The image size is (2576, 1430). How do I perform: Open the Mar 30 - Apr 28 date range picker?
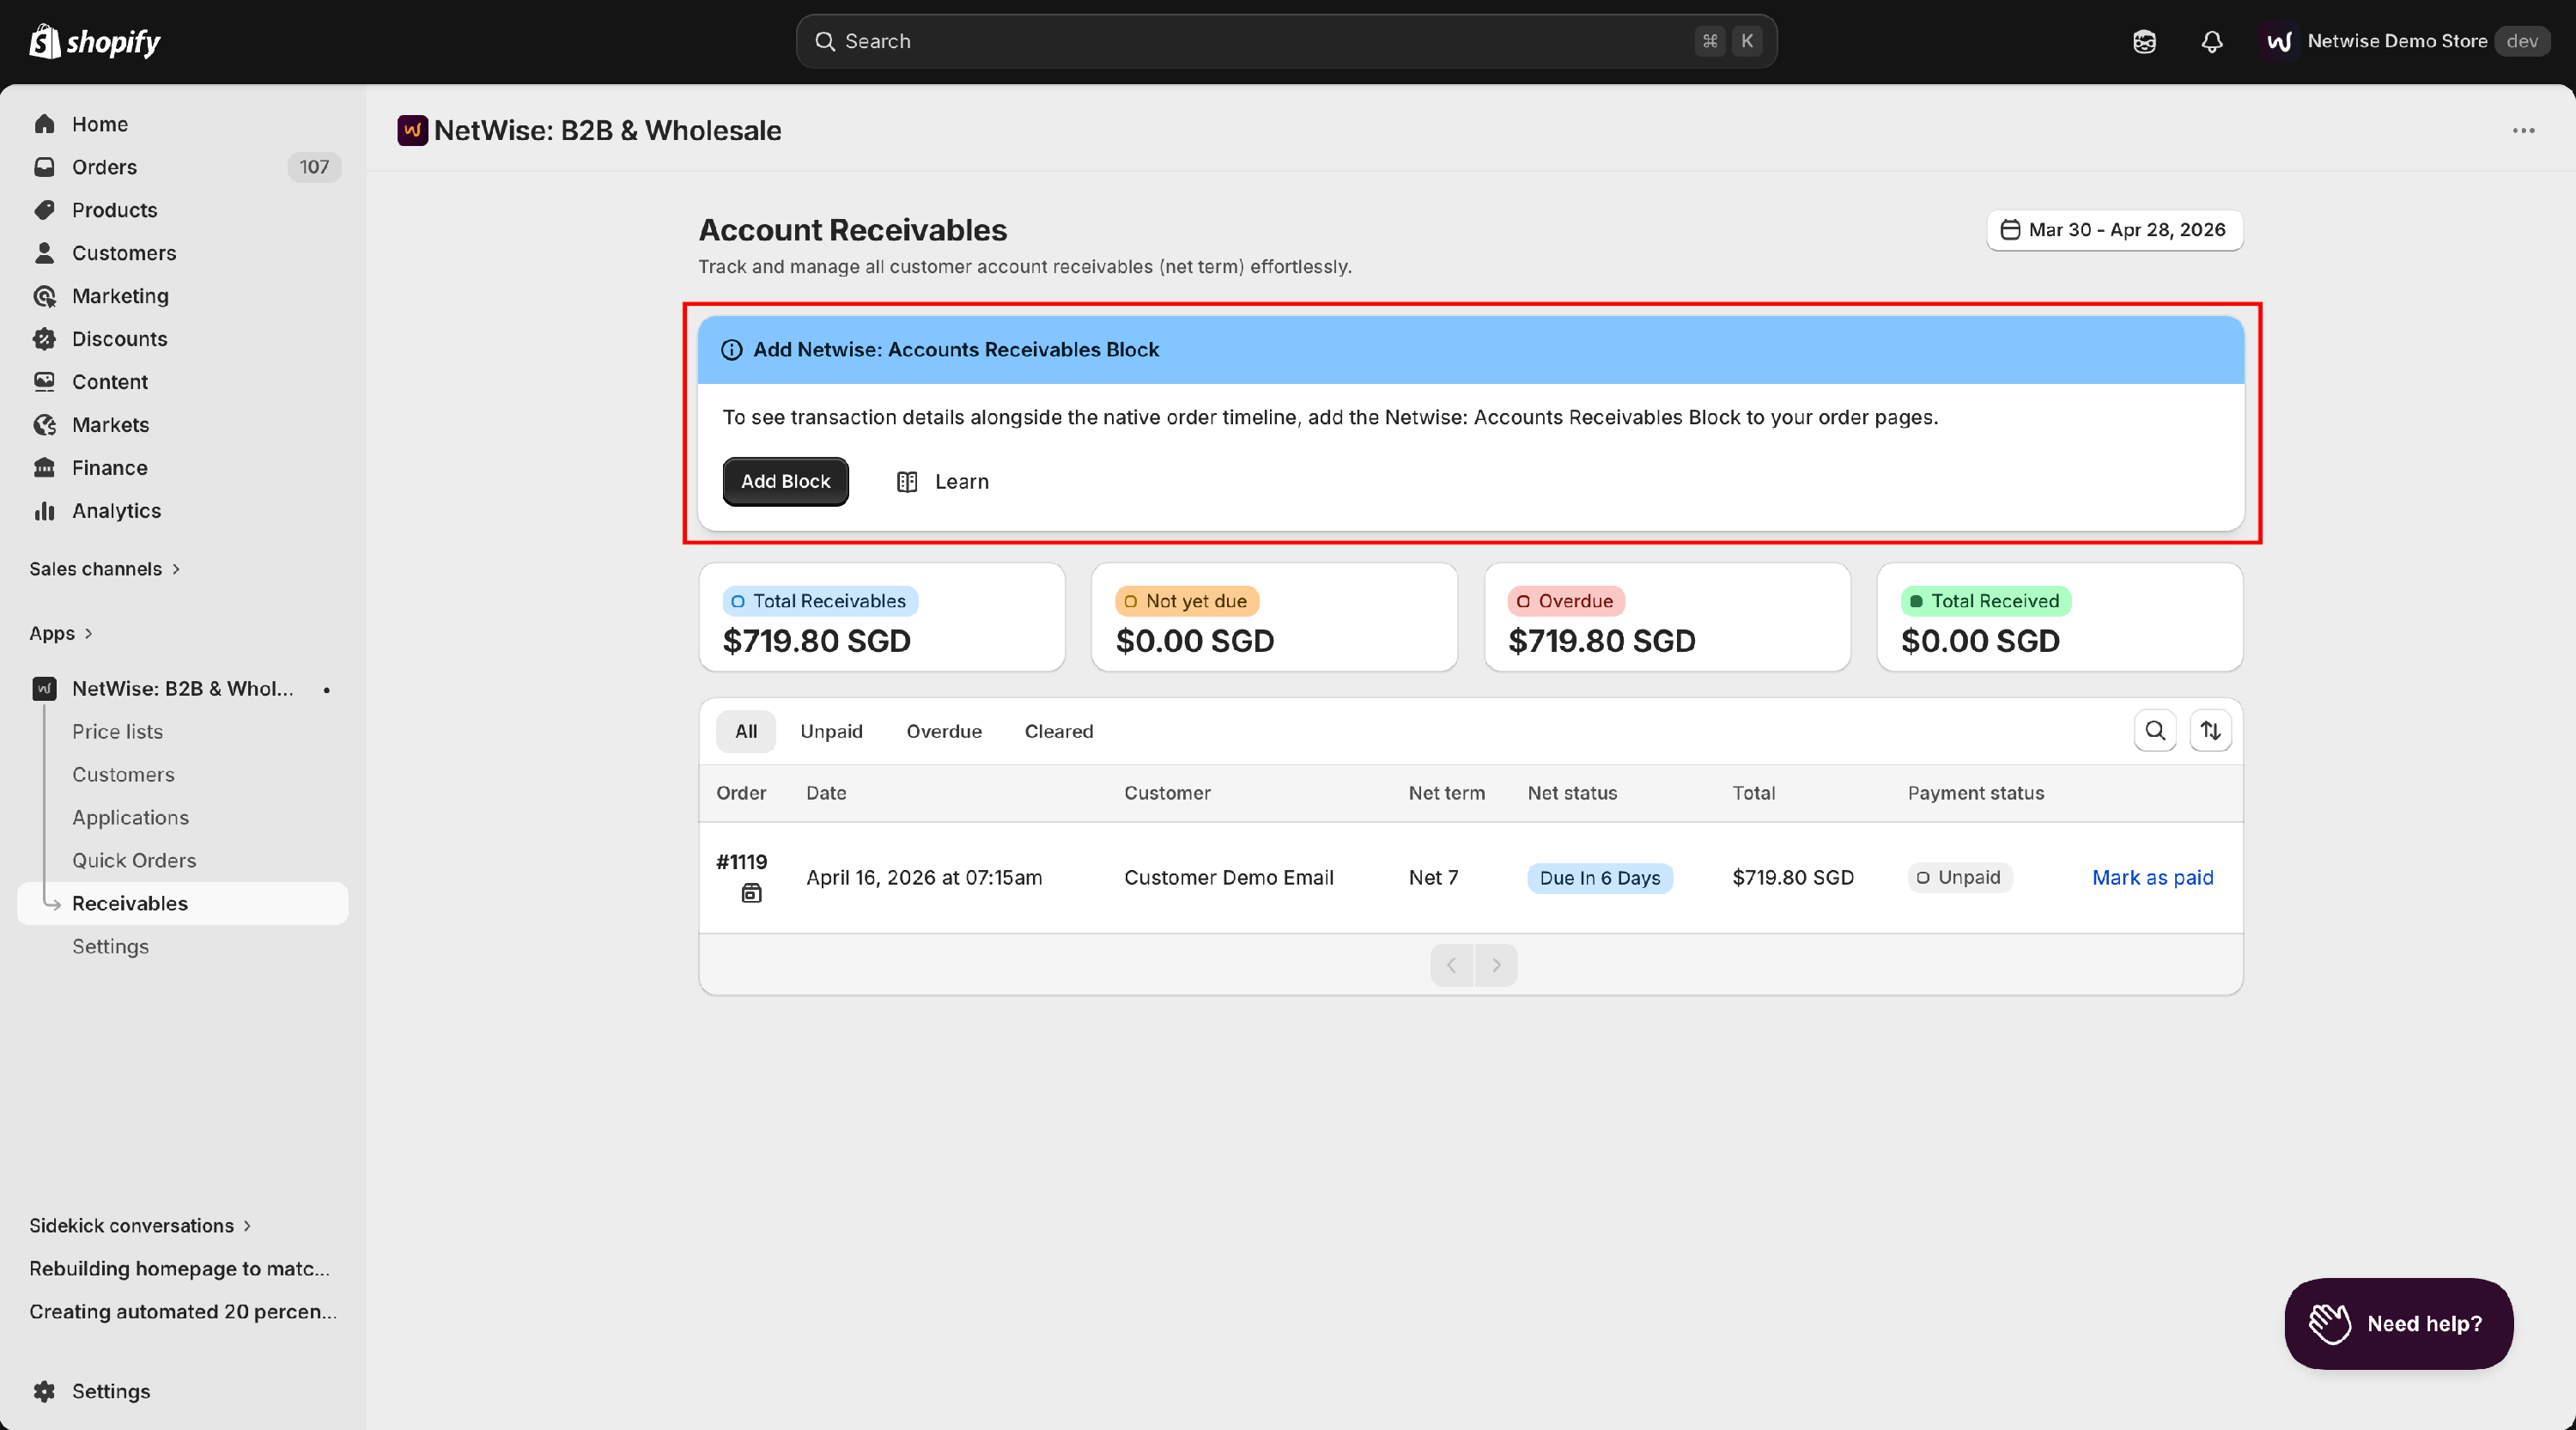point(2114,230)
